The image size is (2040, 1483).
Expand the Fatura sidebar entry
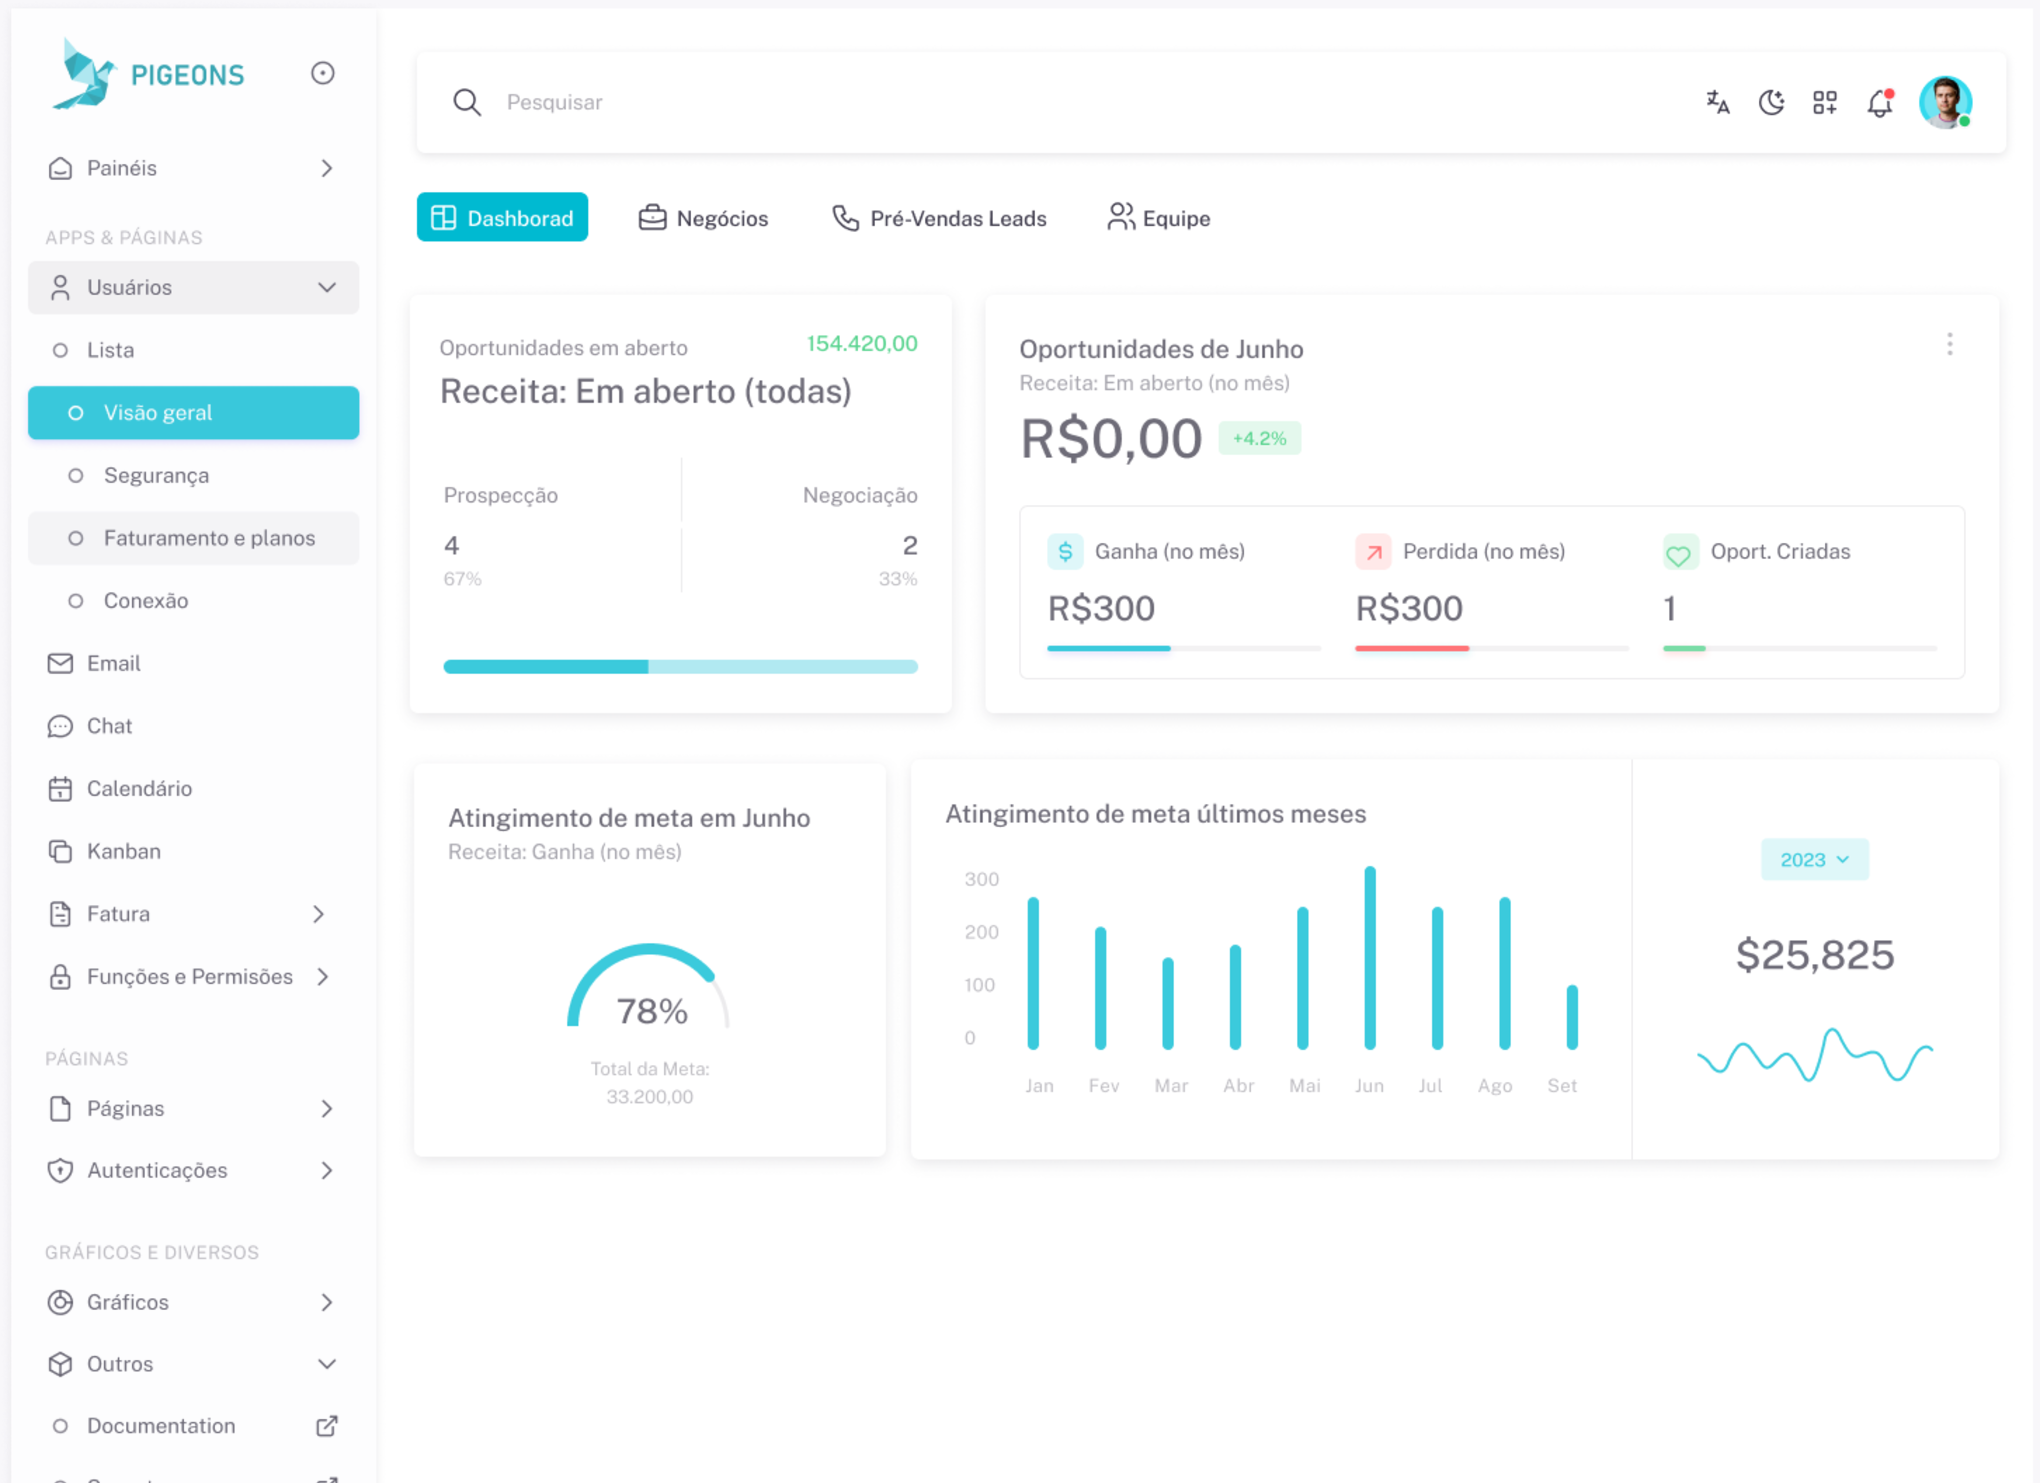[318, 914]
